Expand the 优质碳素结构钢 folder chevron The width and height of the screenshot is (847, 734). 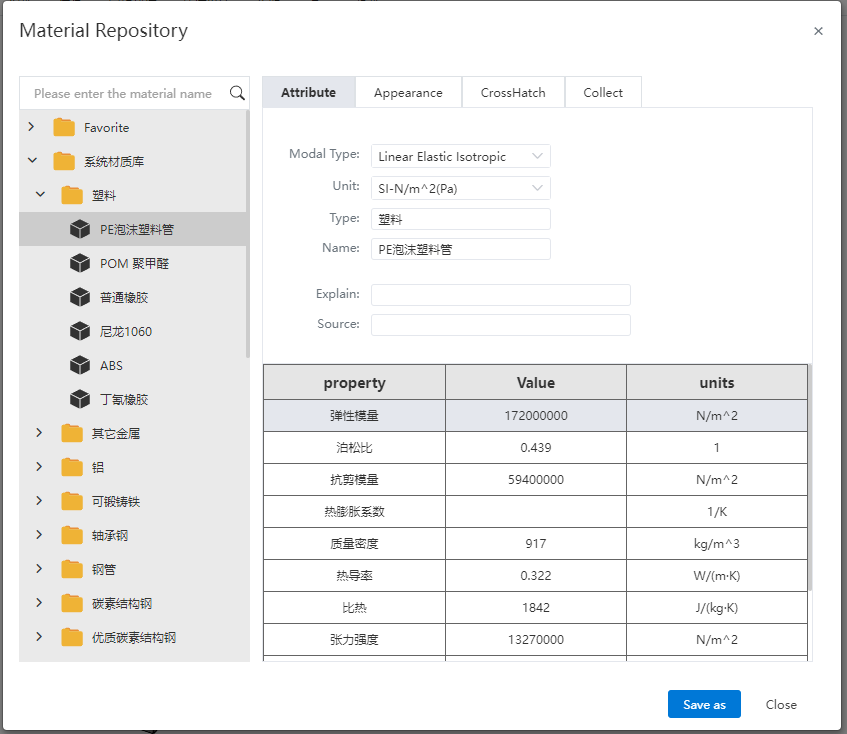point(39,637)
